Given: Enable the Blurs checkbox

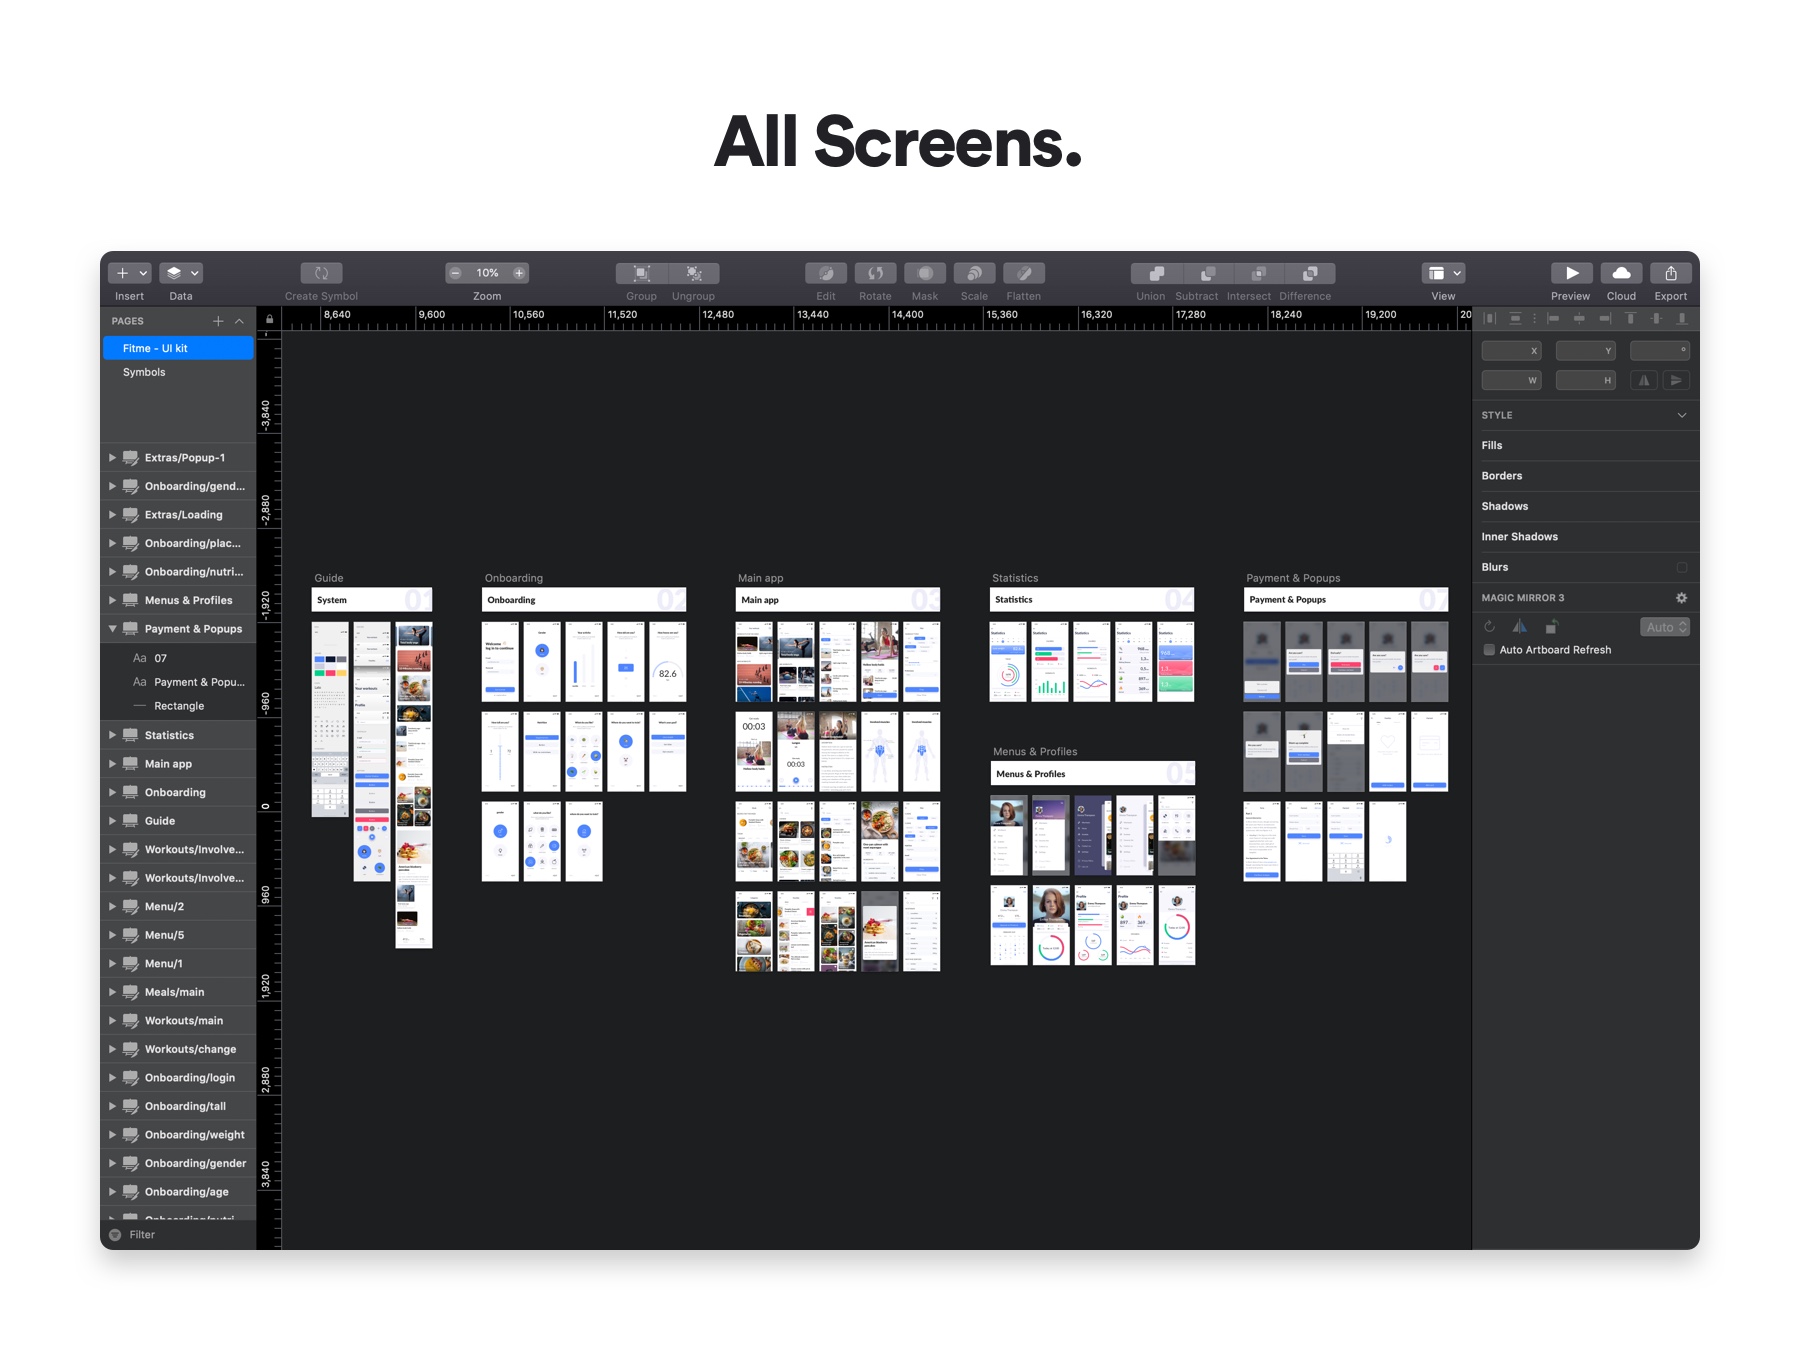Looking at the screenshot, I should (x=1683, y=566).
